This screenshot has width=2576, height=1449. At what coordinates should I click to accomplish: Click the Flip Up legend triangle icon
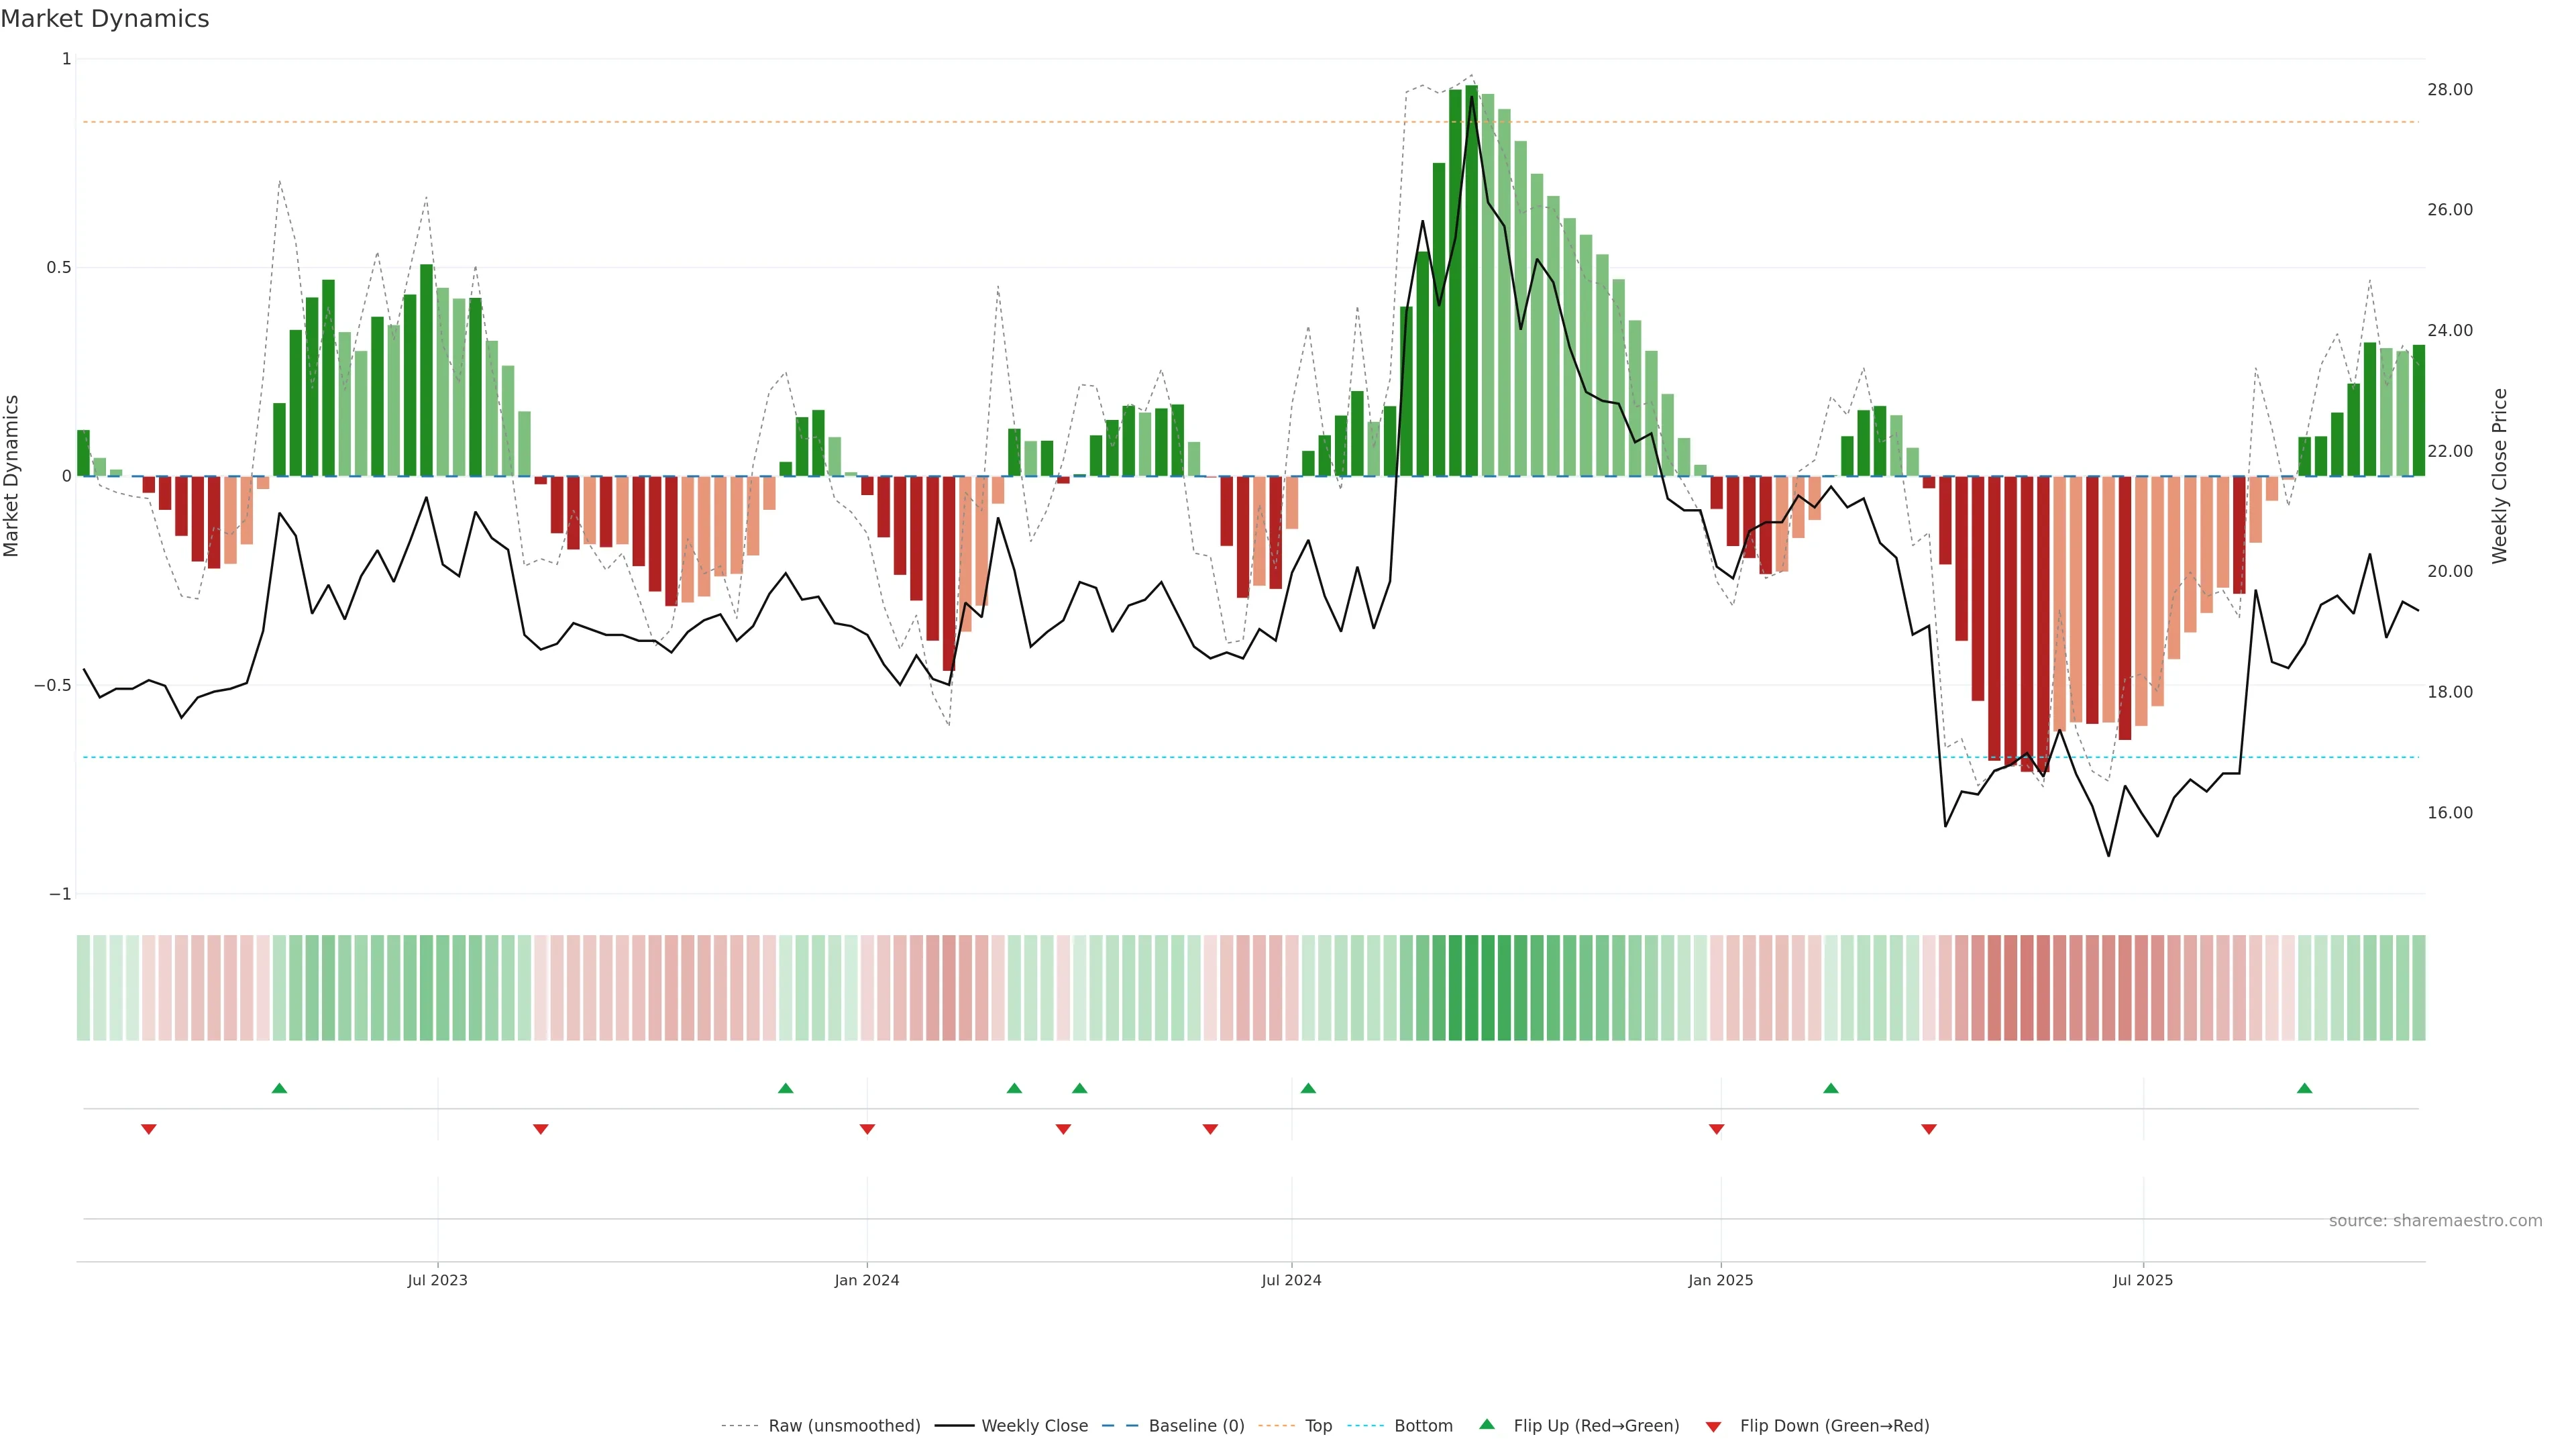point(1486,1424)
